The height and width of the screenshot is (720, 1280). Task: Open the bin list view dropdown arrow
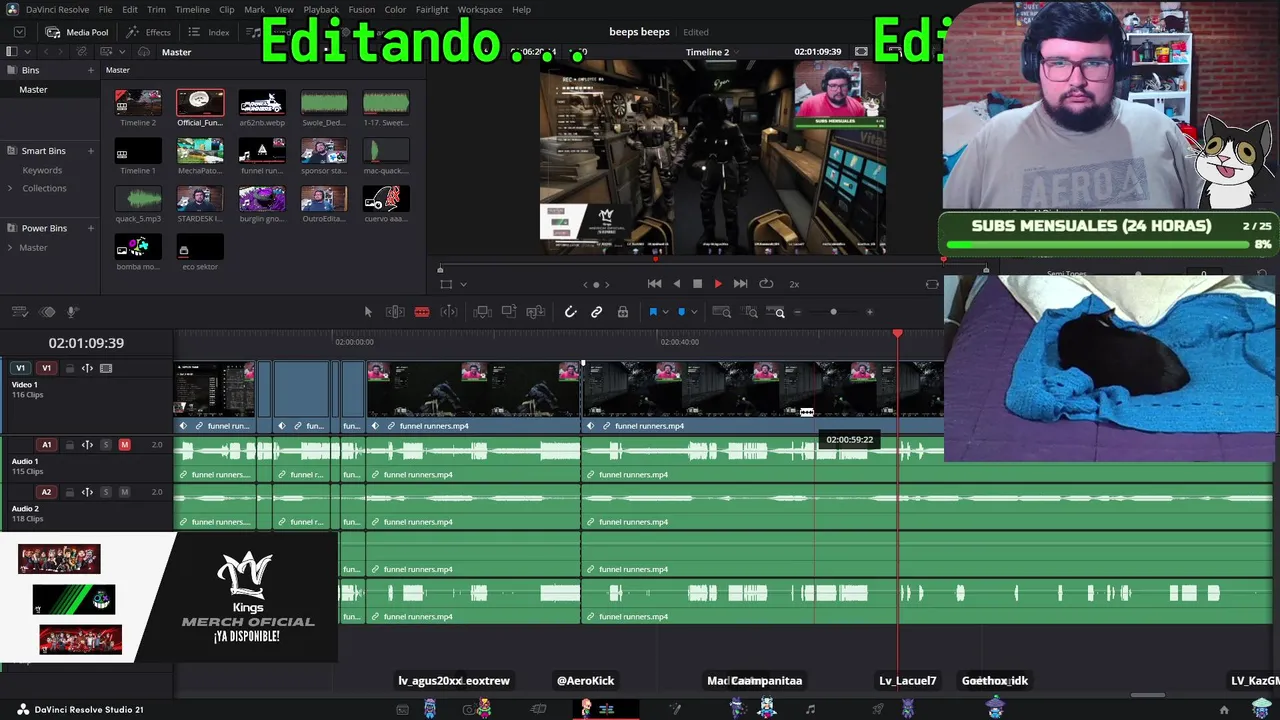(27, 51)
